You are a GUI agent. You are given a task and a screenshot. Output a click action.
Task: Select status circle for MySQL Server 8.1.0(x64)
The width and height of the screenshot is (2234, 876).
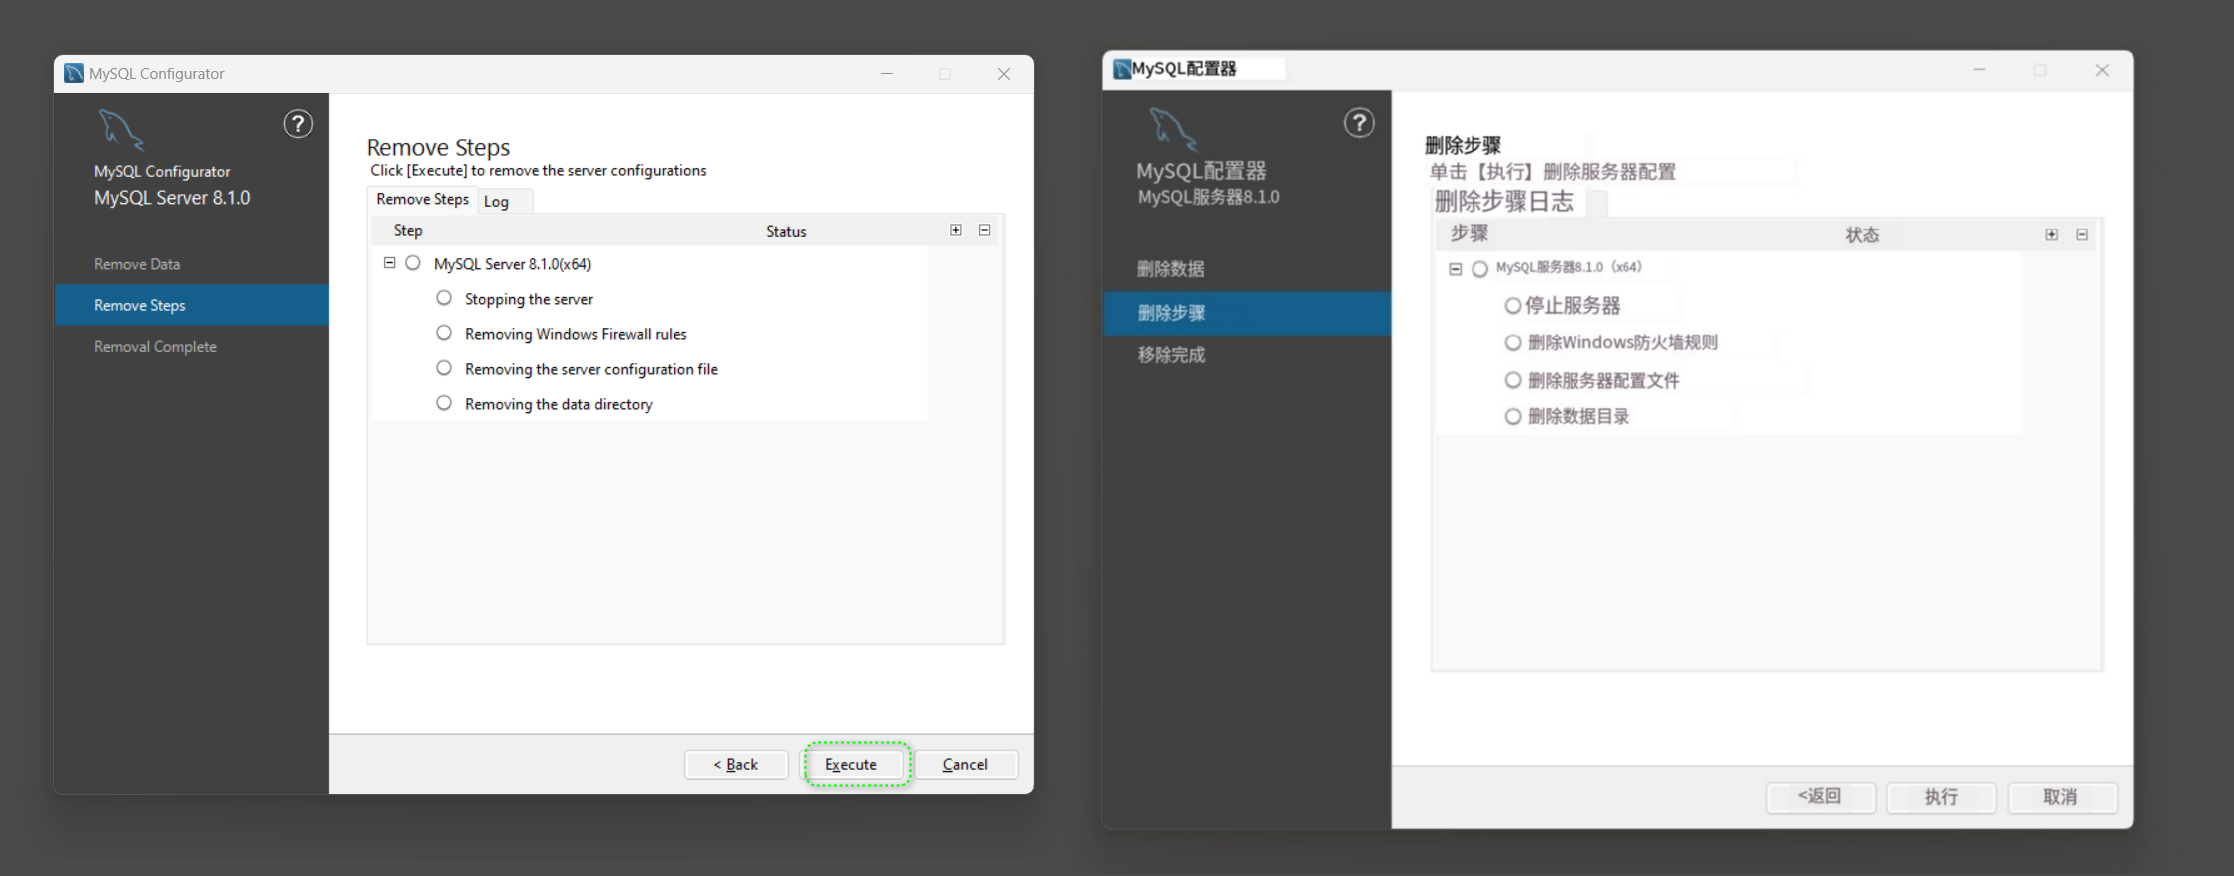pos(413,263)
